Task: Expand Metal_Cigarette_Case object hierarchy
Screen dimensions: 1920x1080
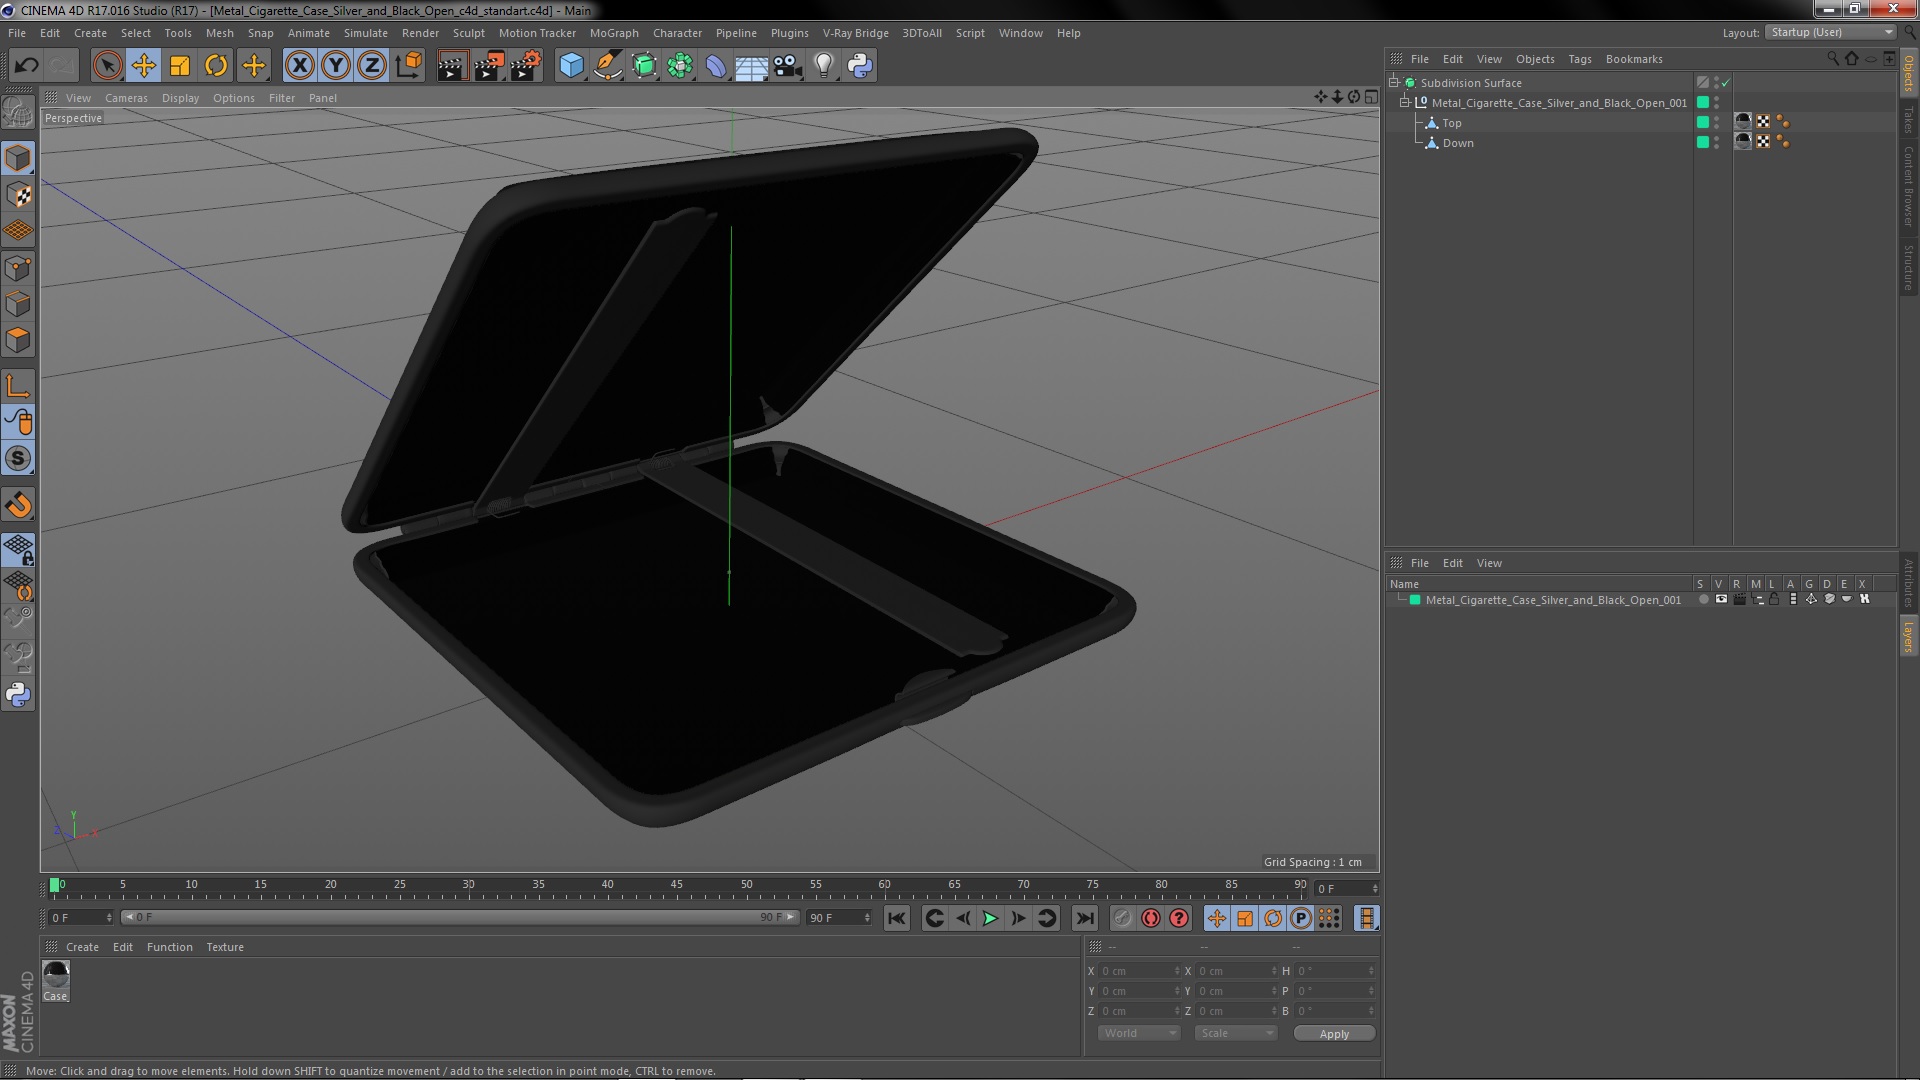Action: tap(1404, 102)
